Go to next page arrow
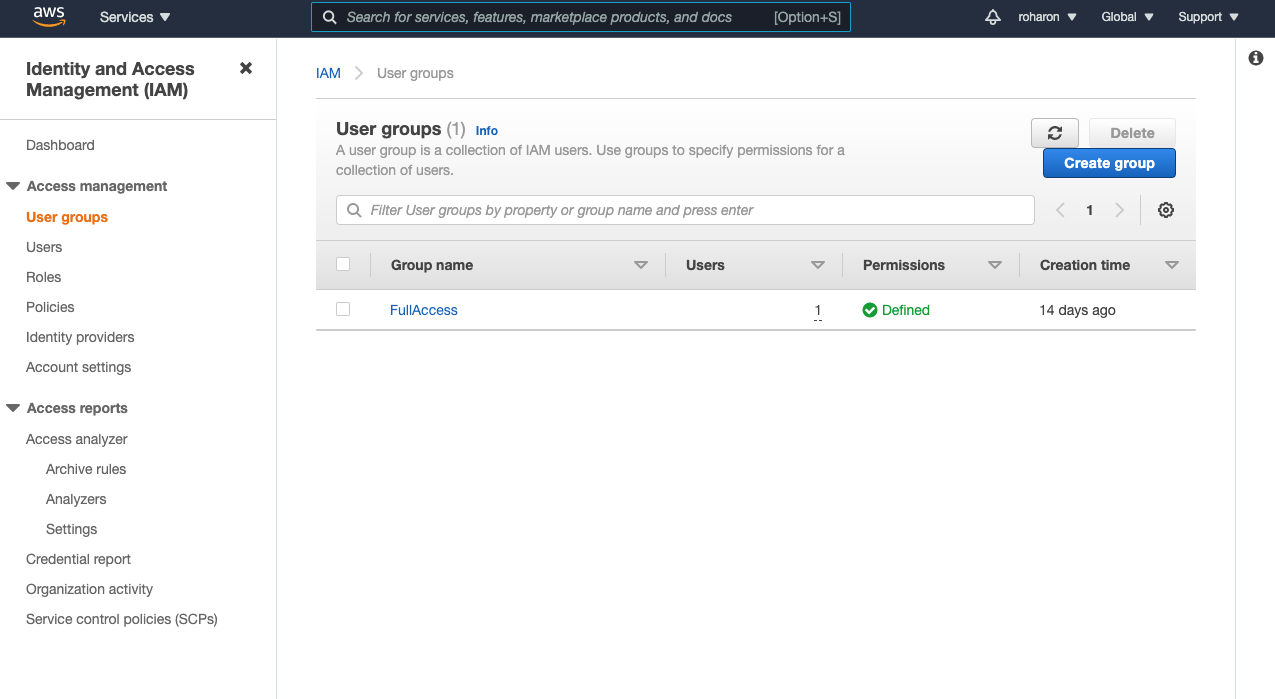 pos(1120,210)
